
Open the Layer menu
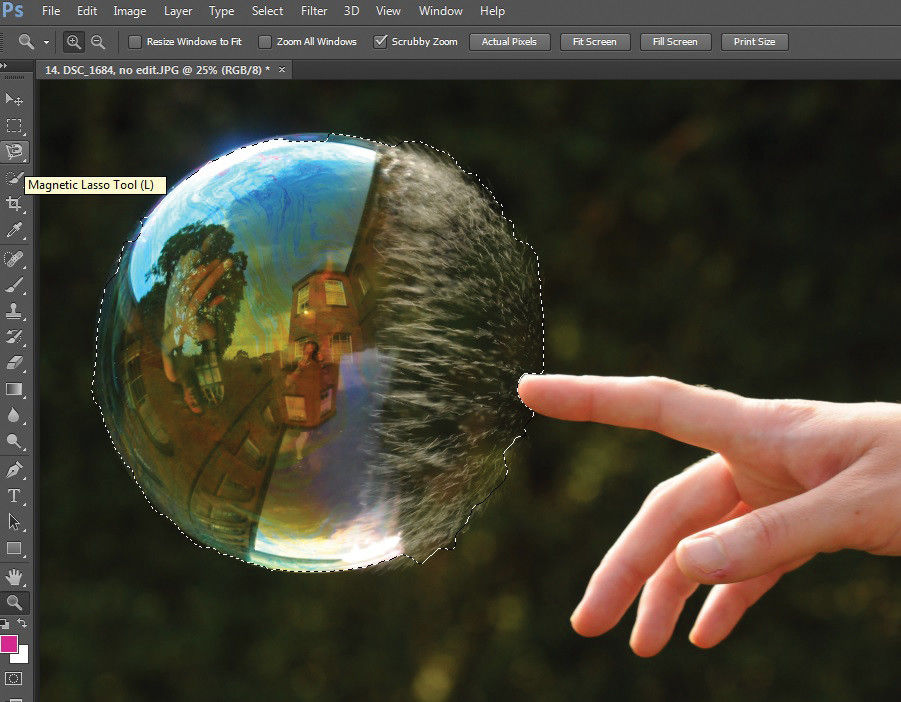(178, 11)
